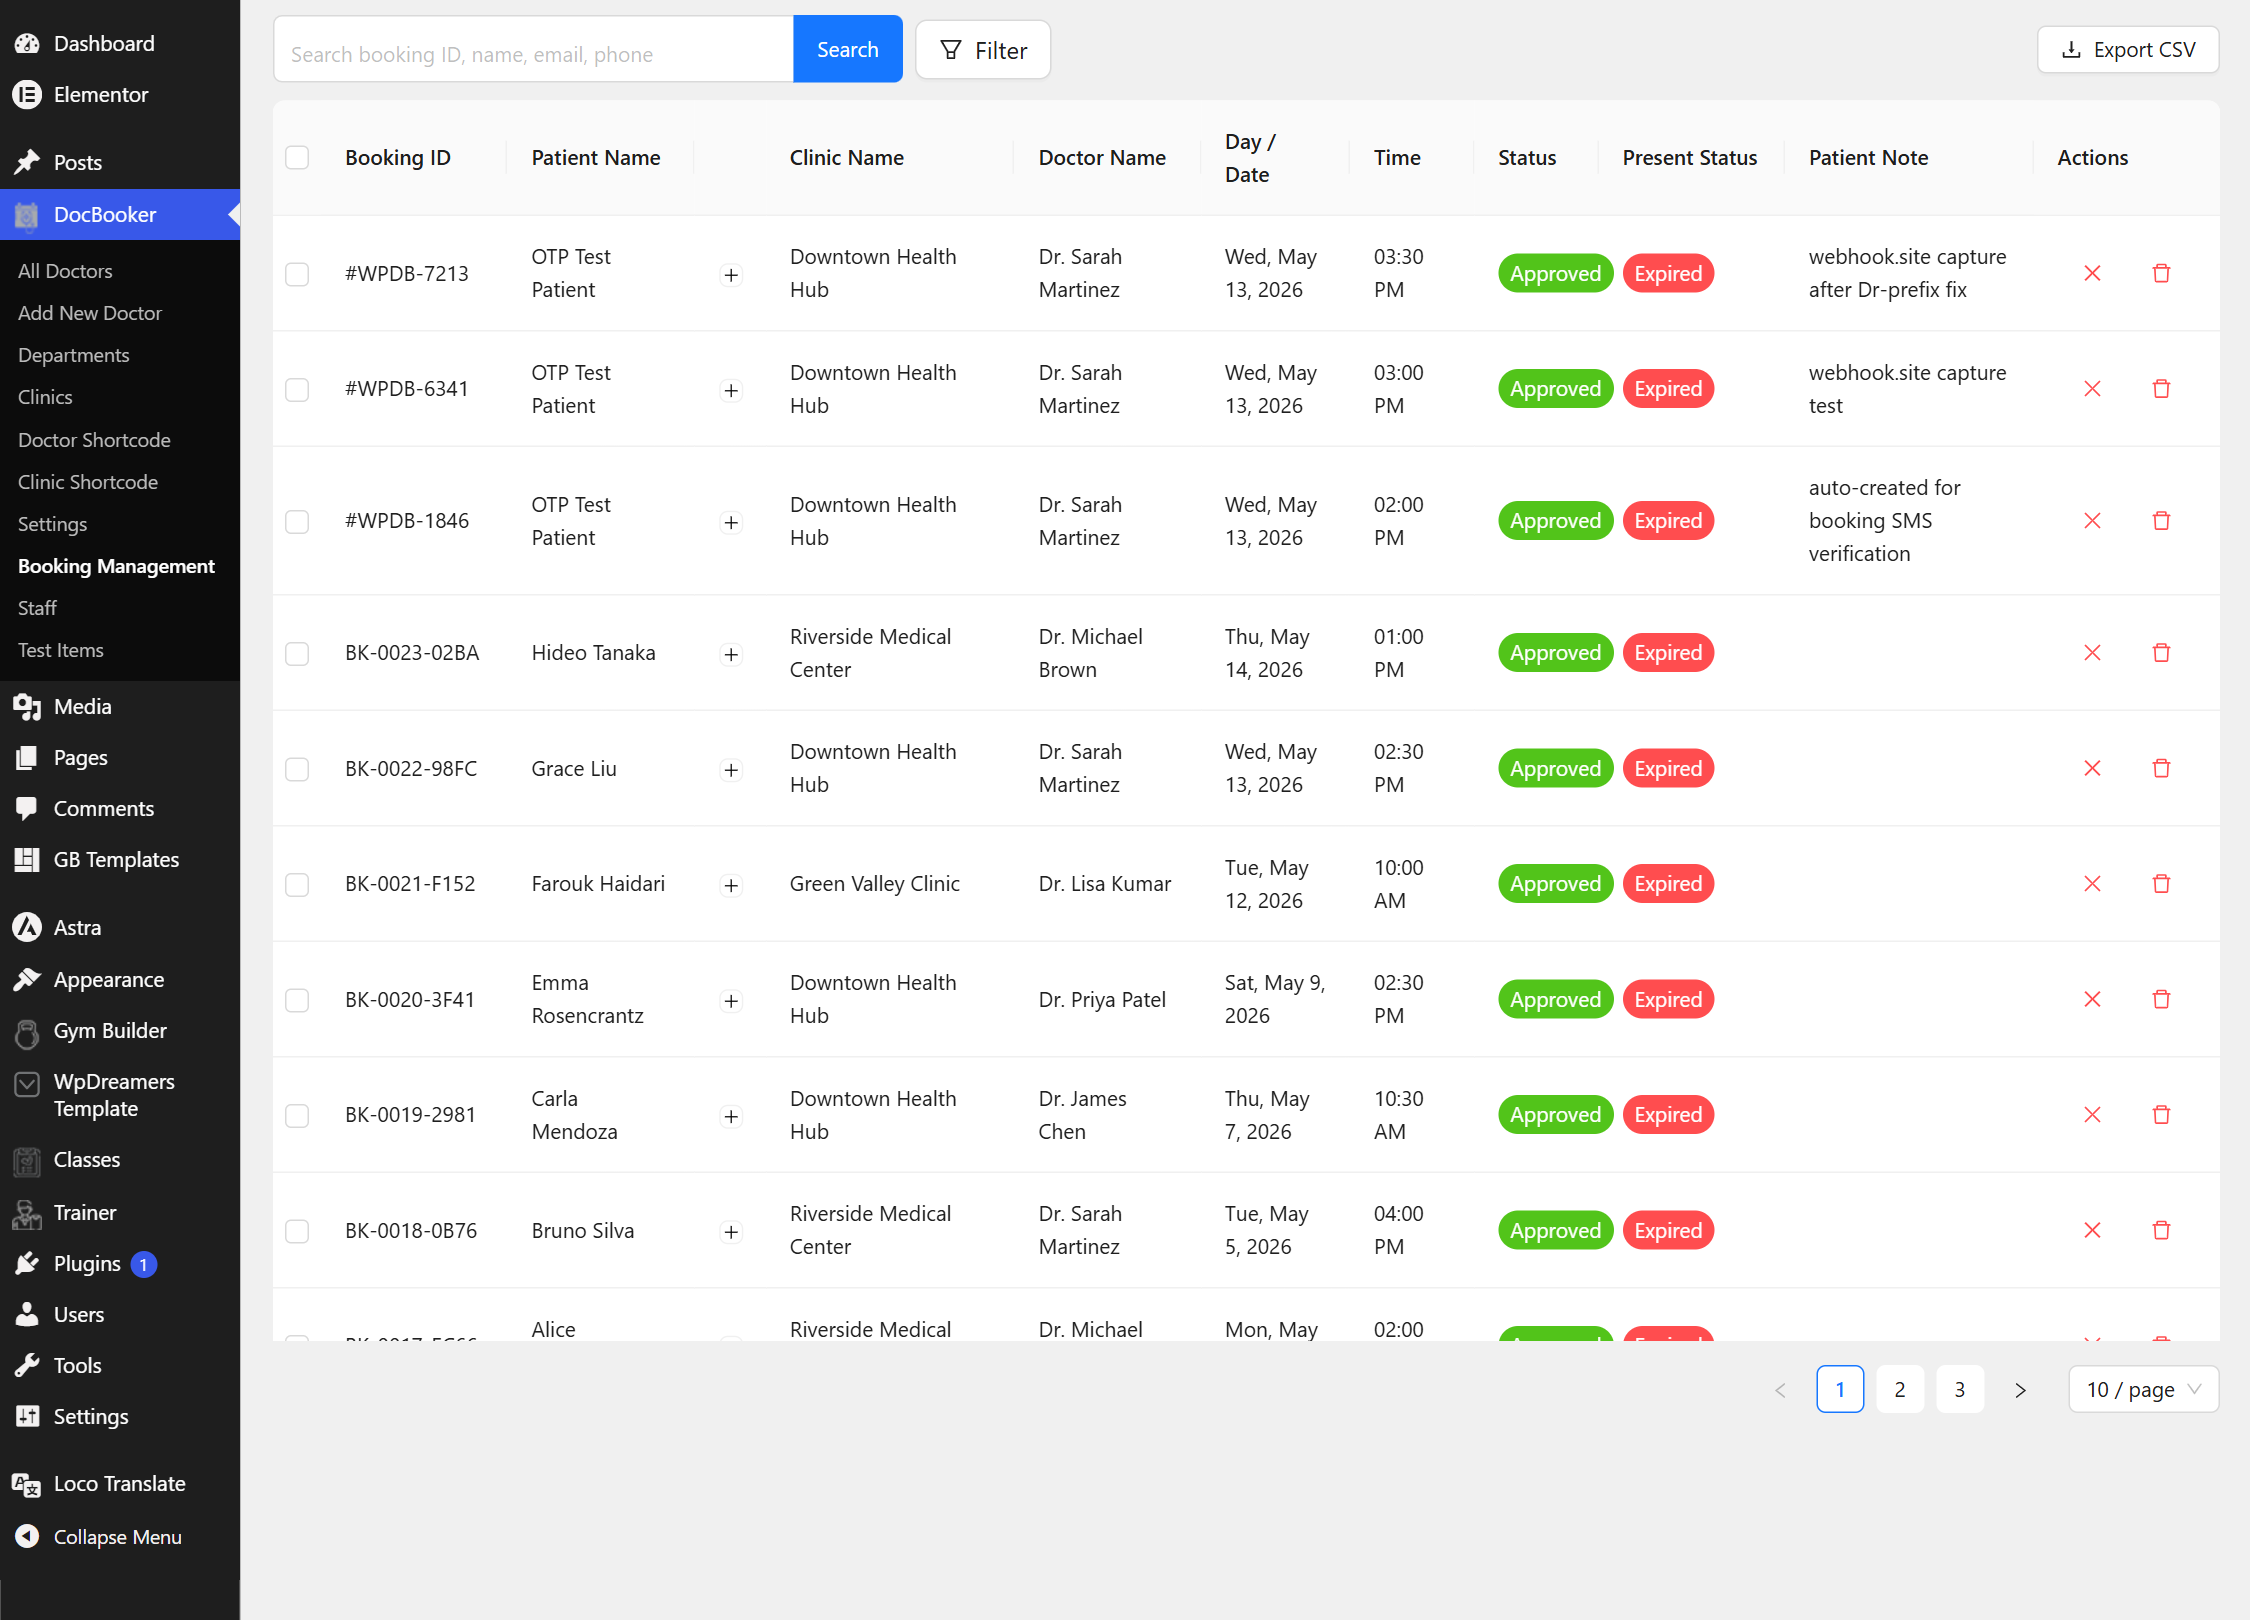
Task: Cancel Carla Mendoza booking with X icon
Action: 2092,1114
